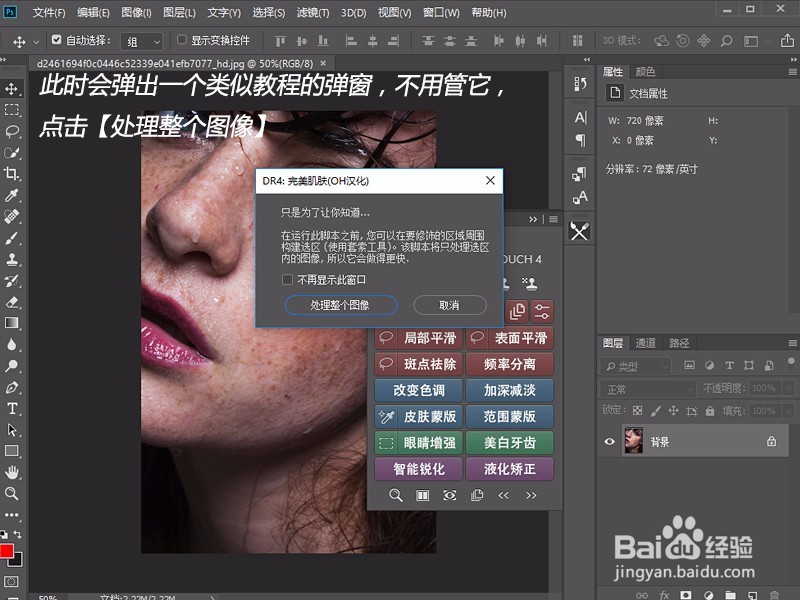Open the blend mode 正常 dropdown
The width and height of the screenshot is (800, 600).
click(x=647, y=389)
